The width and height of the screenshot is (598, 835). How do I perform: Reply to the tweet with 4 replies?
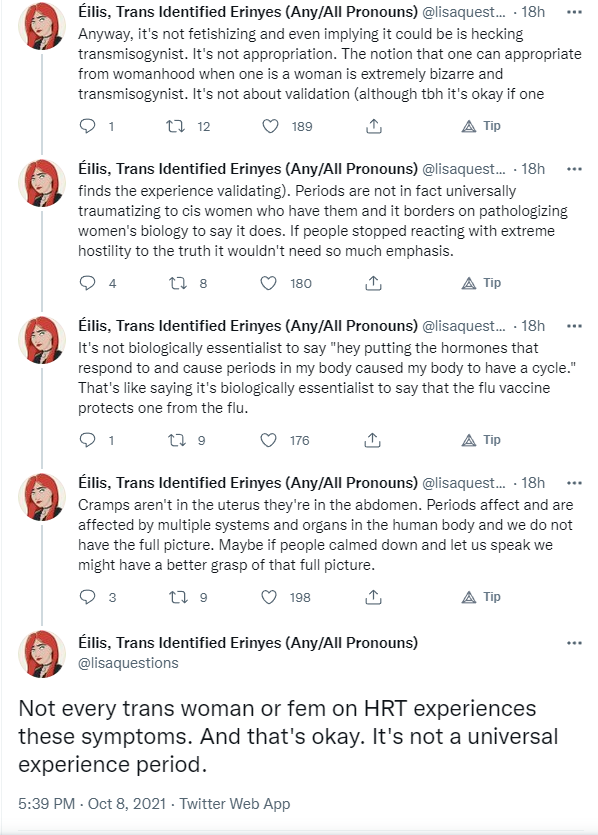pyautogui.click(x=87, y=283)
